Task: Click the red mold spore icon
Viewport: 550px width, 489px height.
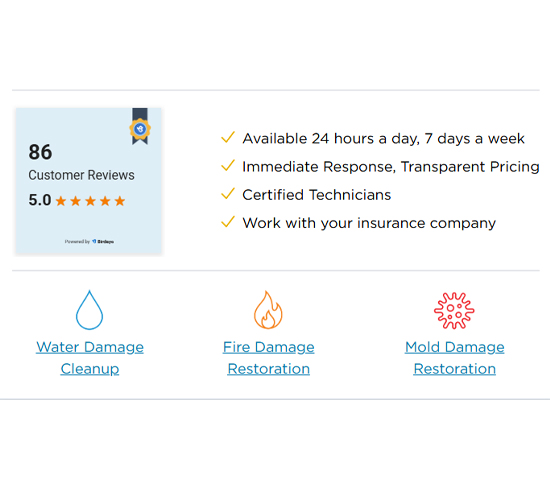Action: point(454,310)
